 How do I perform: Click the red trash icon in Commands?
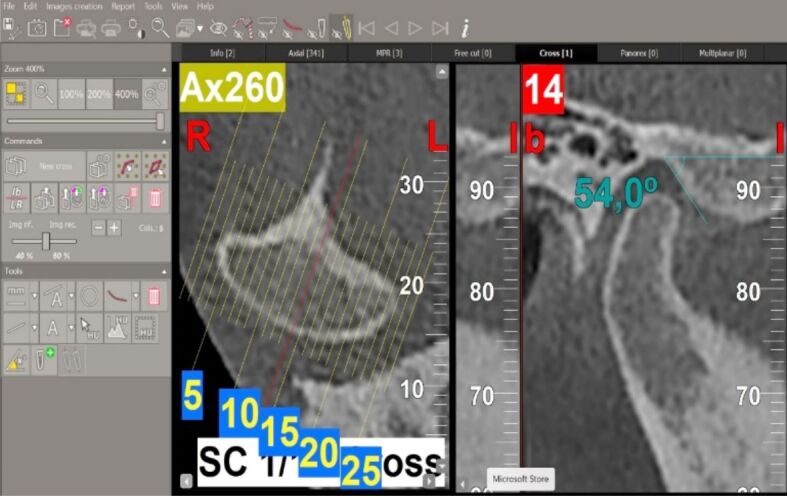coord(154,197)
